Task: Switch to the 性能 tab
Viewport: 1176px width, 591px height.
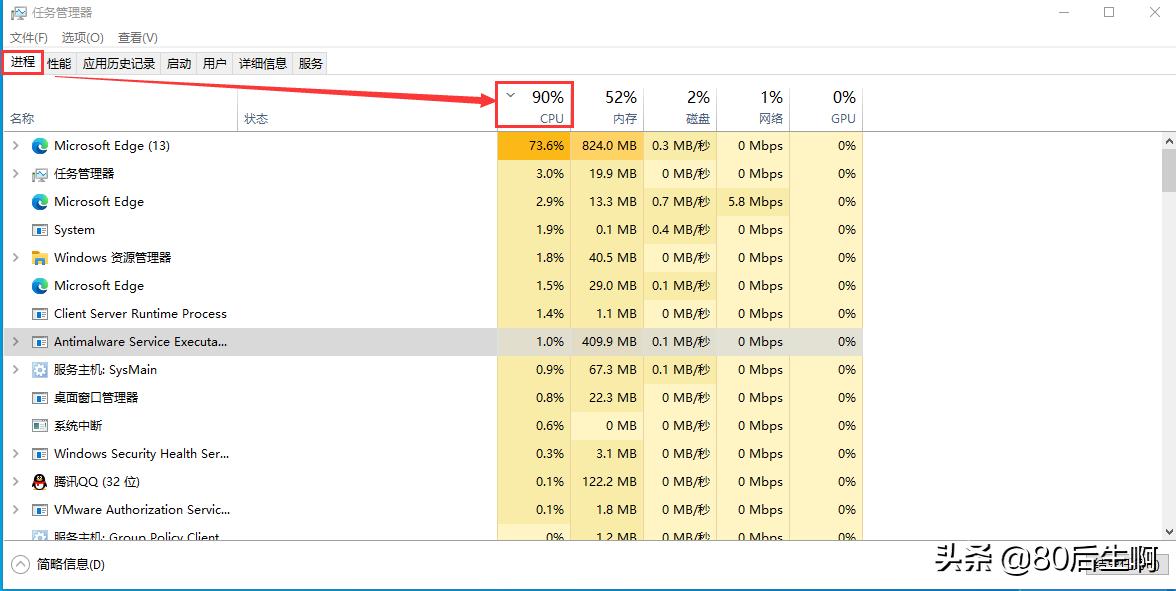Action: coord(59,63)
